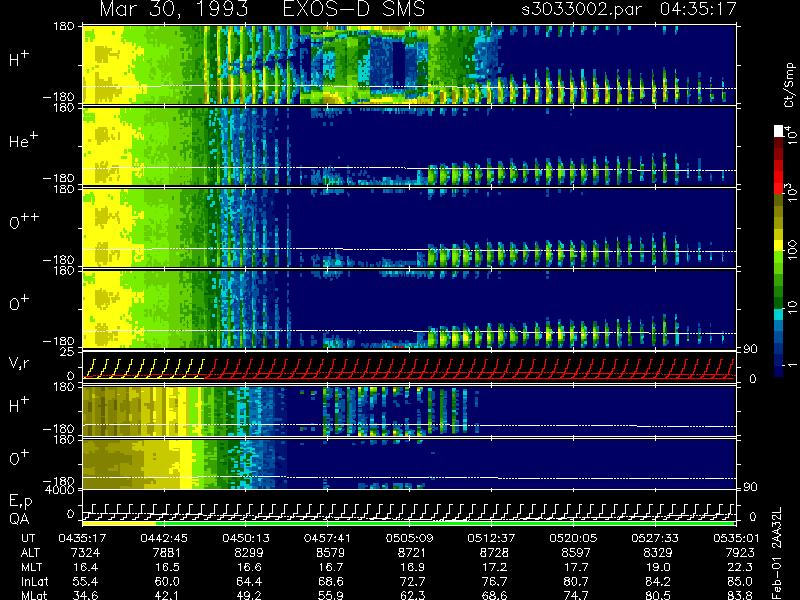The height and width of the screenshot is (600, 800).
Task: Select MLT value '22.3'
Action: coord(740,567)
